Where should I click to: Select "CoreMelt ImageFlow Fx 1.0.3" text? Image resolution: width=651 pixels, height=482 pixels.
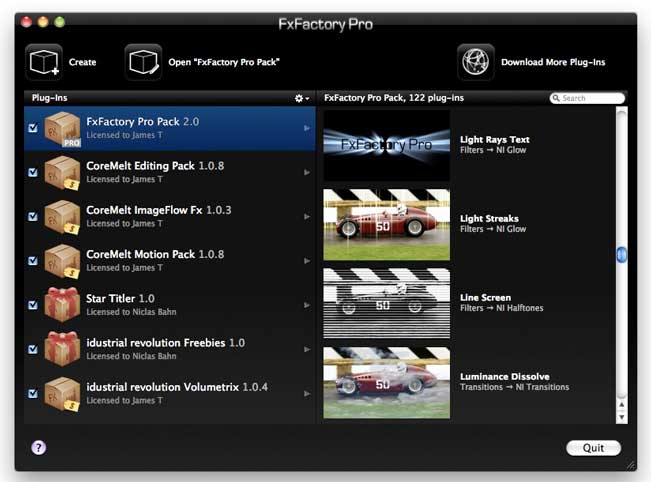click(x=159, y=210)
